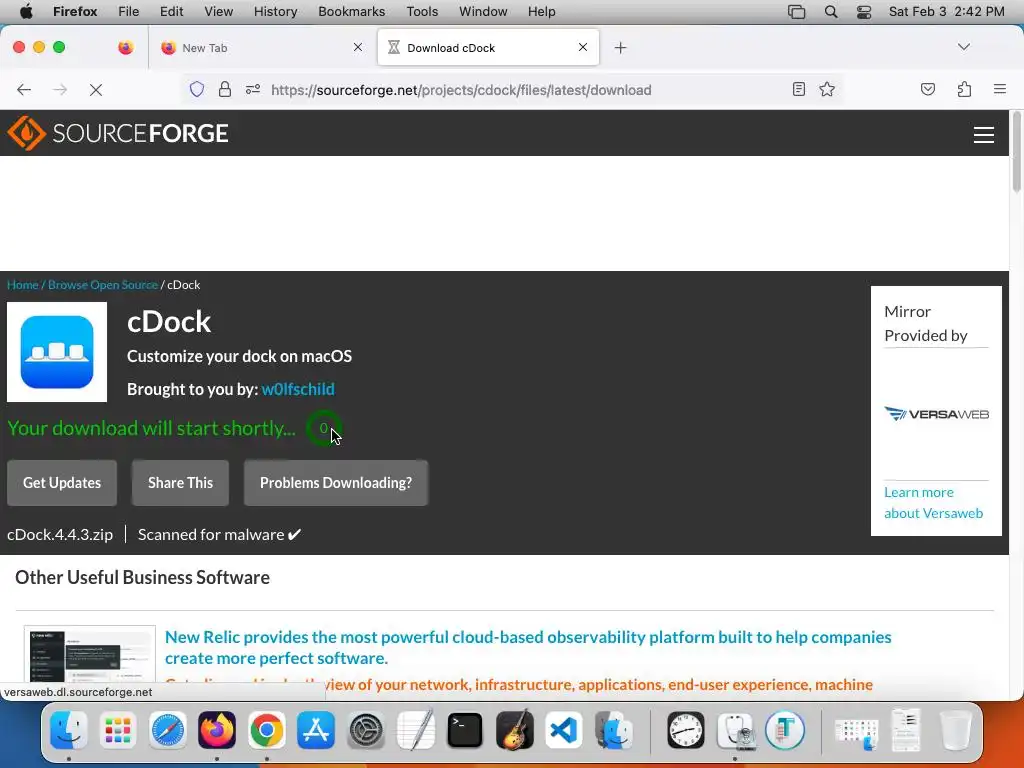
Task: Click the Get Updates button
Action: click(x=62, y=483)
